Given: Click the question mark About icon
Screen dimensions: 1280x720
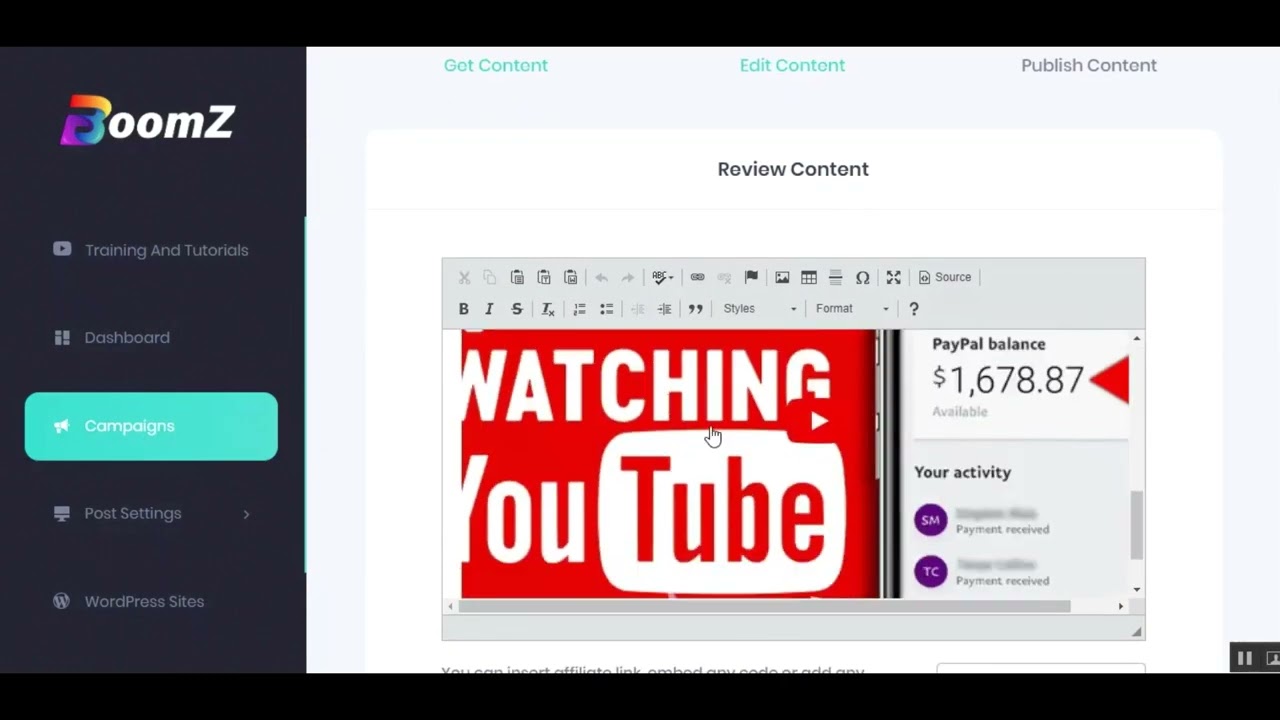Looking at the screenshot, I should tap(913, 309).
